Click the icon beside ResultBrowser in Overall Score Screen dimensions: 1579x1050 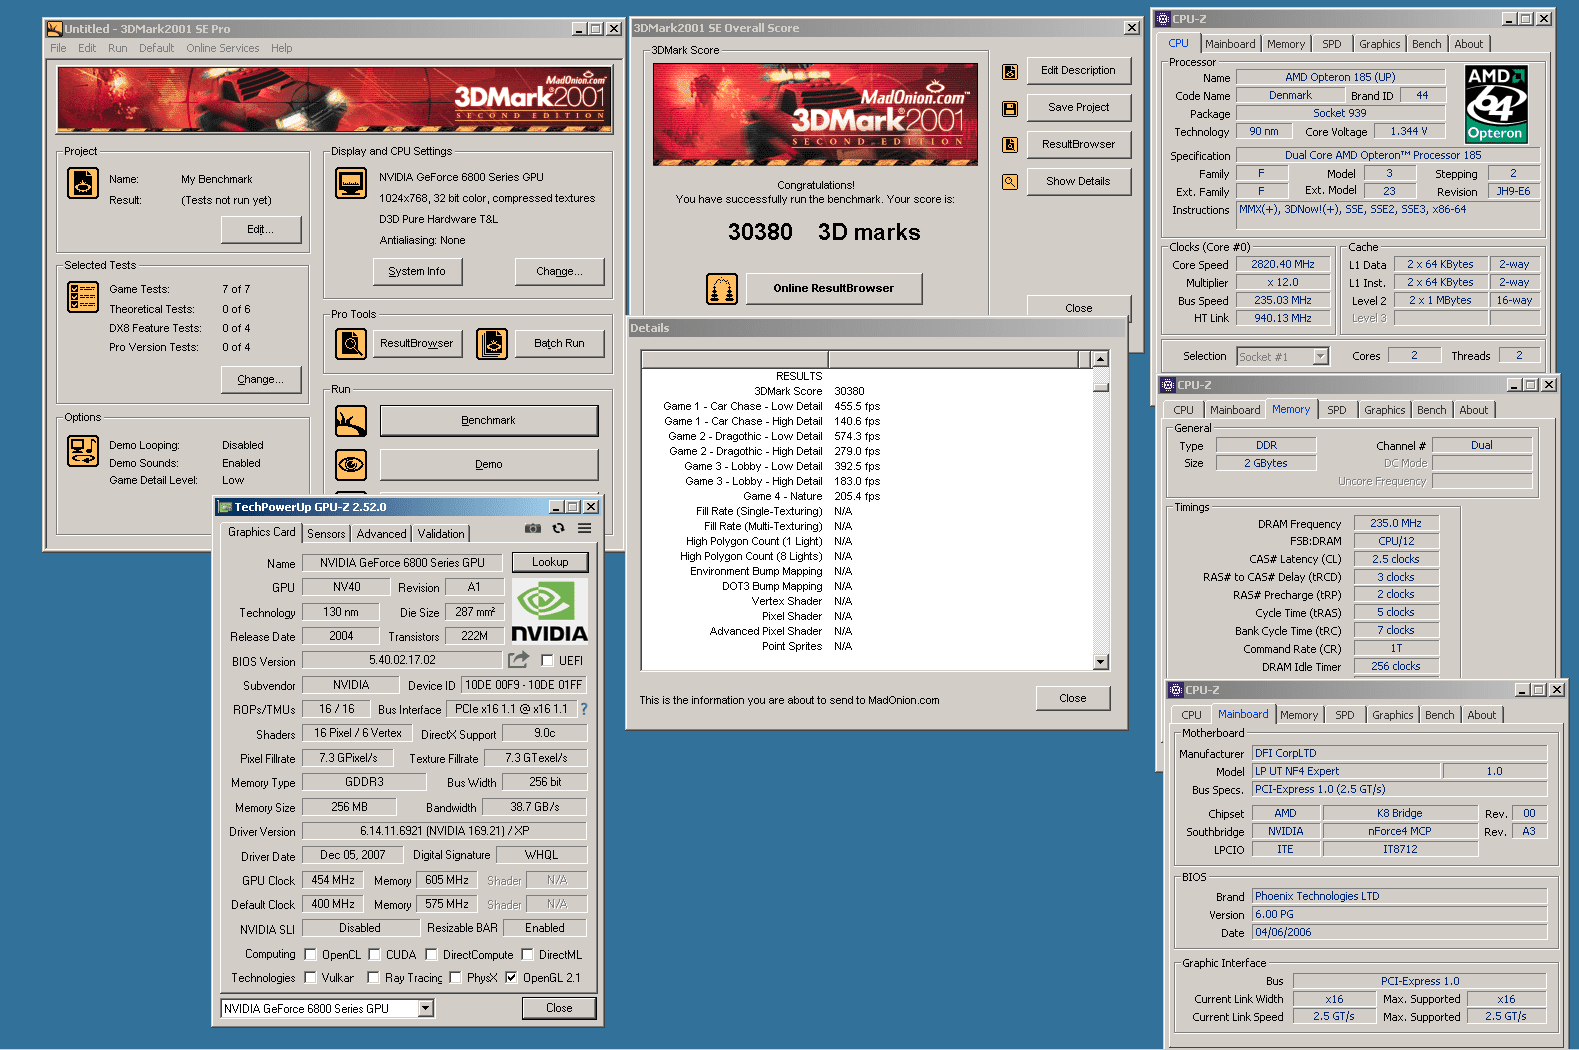point(1010,145)
